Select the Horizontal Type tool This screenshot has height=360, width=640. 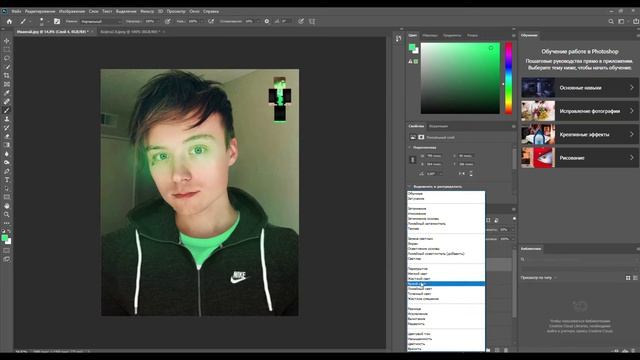pyautogui.click(x=7, y=180)
